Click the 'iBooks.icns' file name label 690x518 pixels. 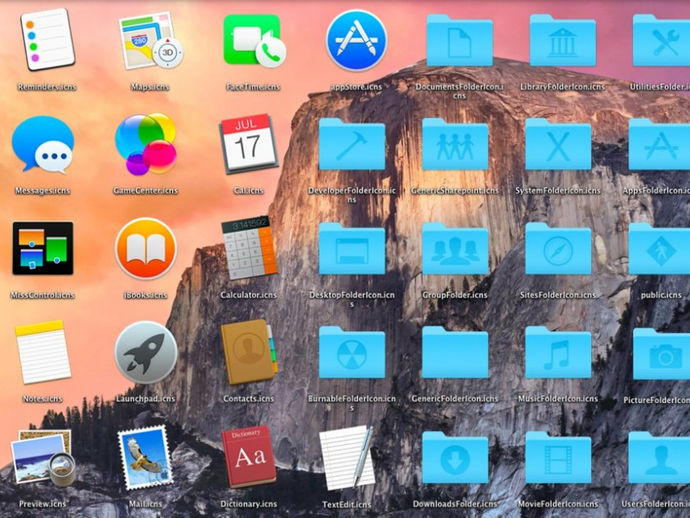(x=146, y=295)
